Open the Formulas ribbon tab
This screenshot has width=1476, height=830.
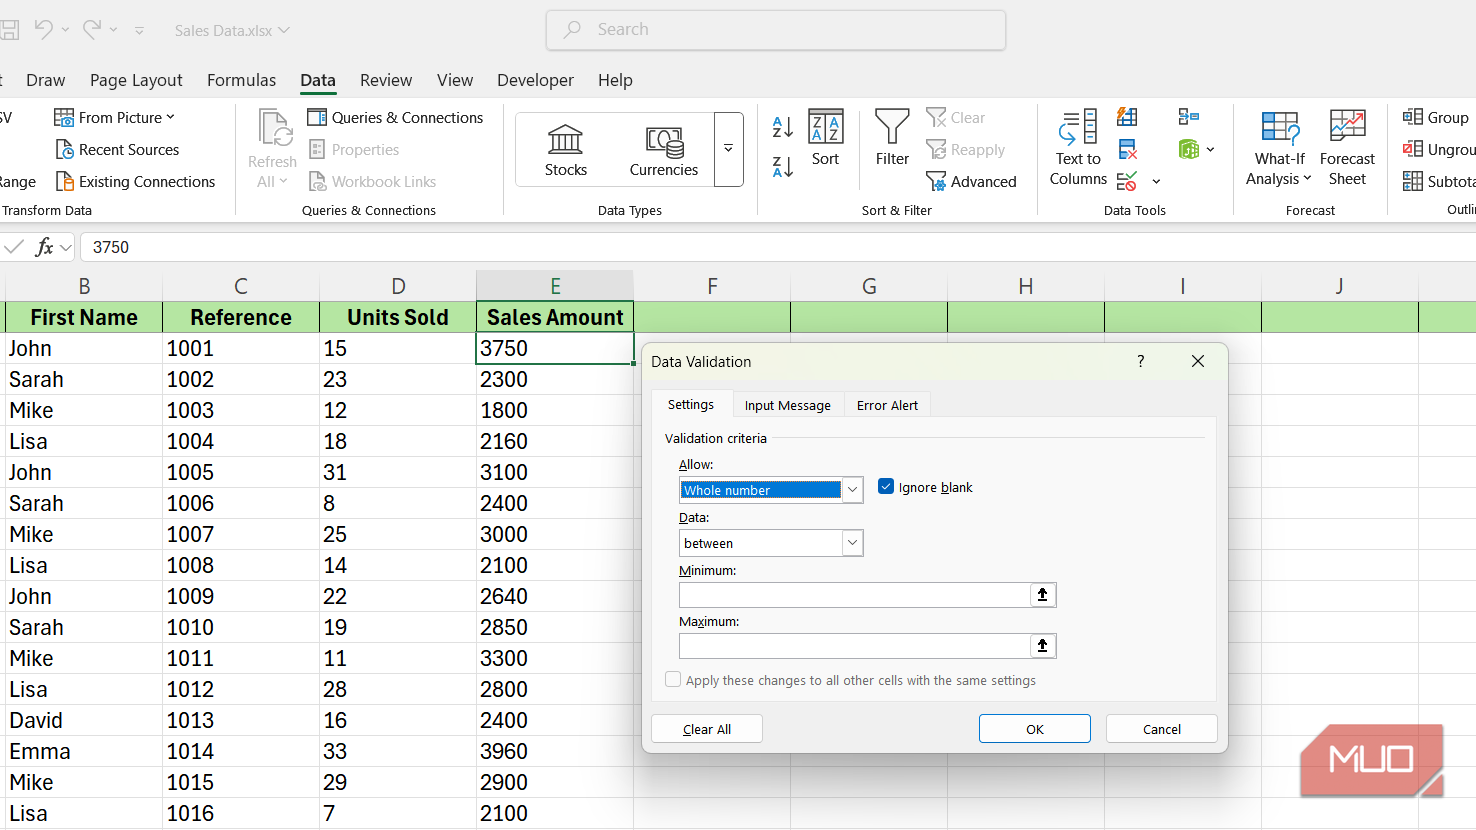pos(242,80)
